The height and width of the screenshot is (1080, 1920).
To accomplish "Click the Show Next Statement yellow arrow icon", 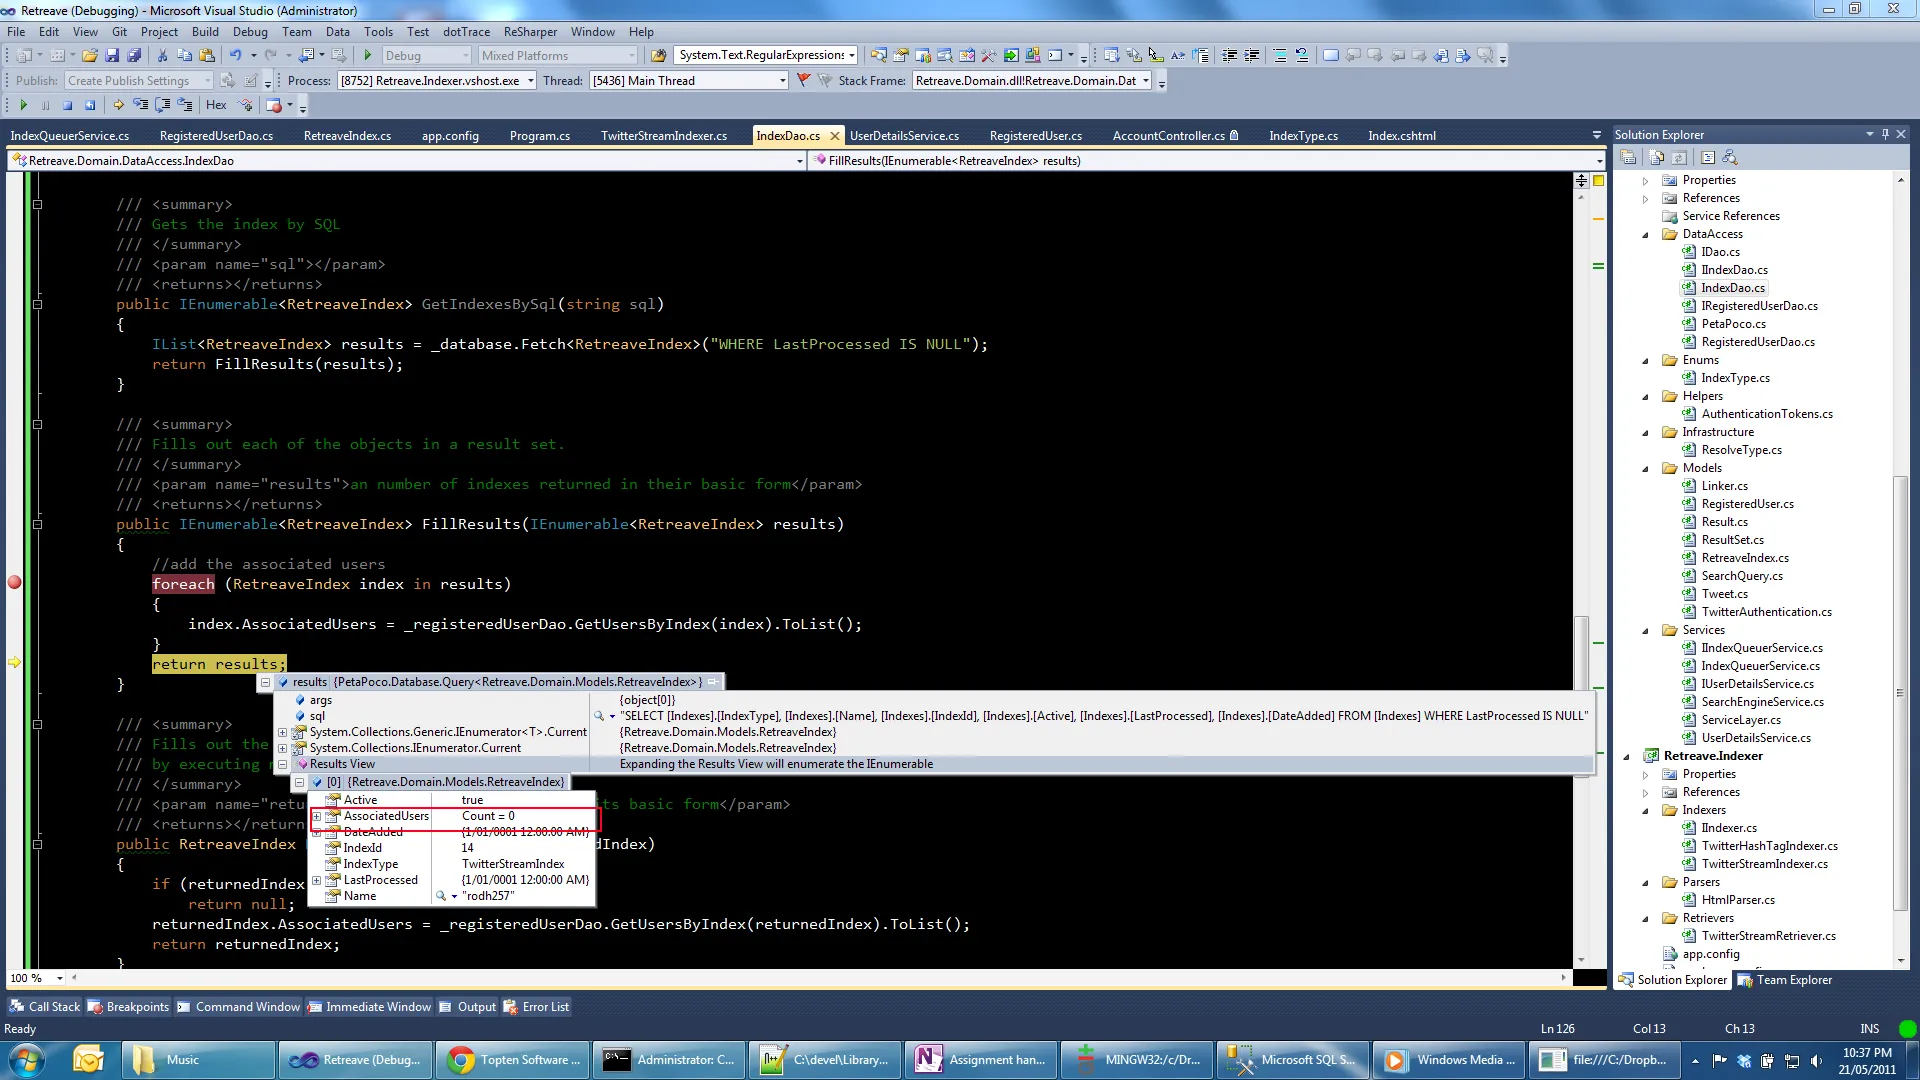I will 119,105.
